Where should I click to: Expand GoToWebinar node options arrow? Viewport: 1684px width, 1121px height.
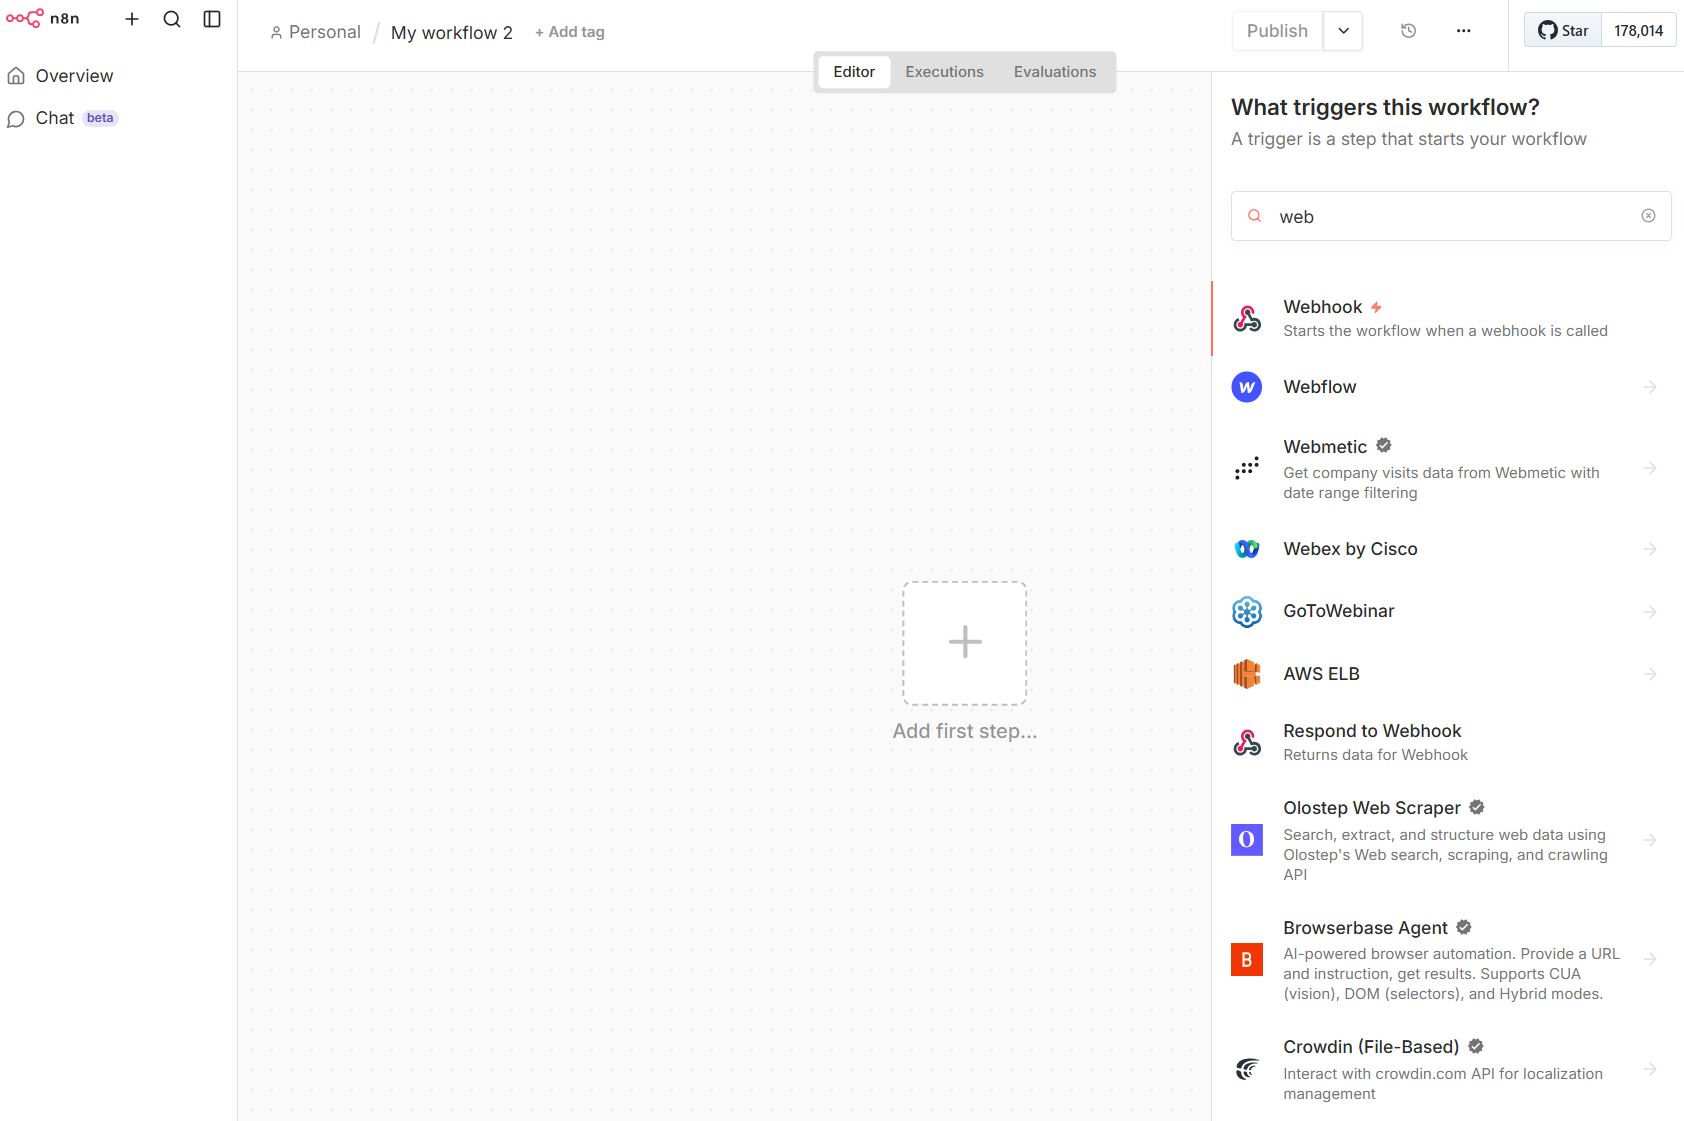tap(1650, 612)
